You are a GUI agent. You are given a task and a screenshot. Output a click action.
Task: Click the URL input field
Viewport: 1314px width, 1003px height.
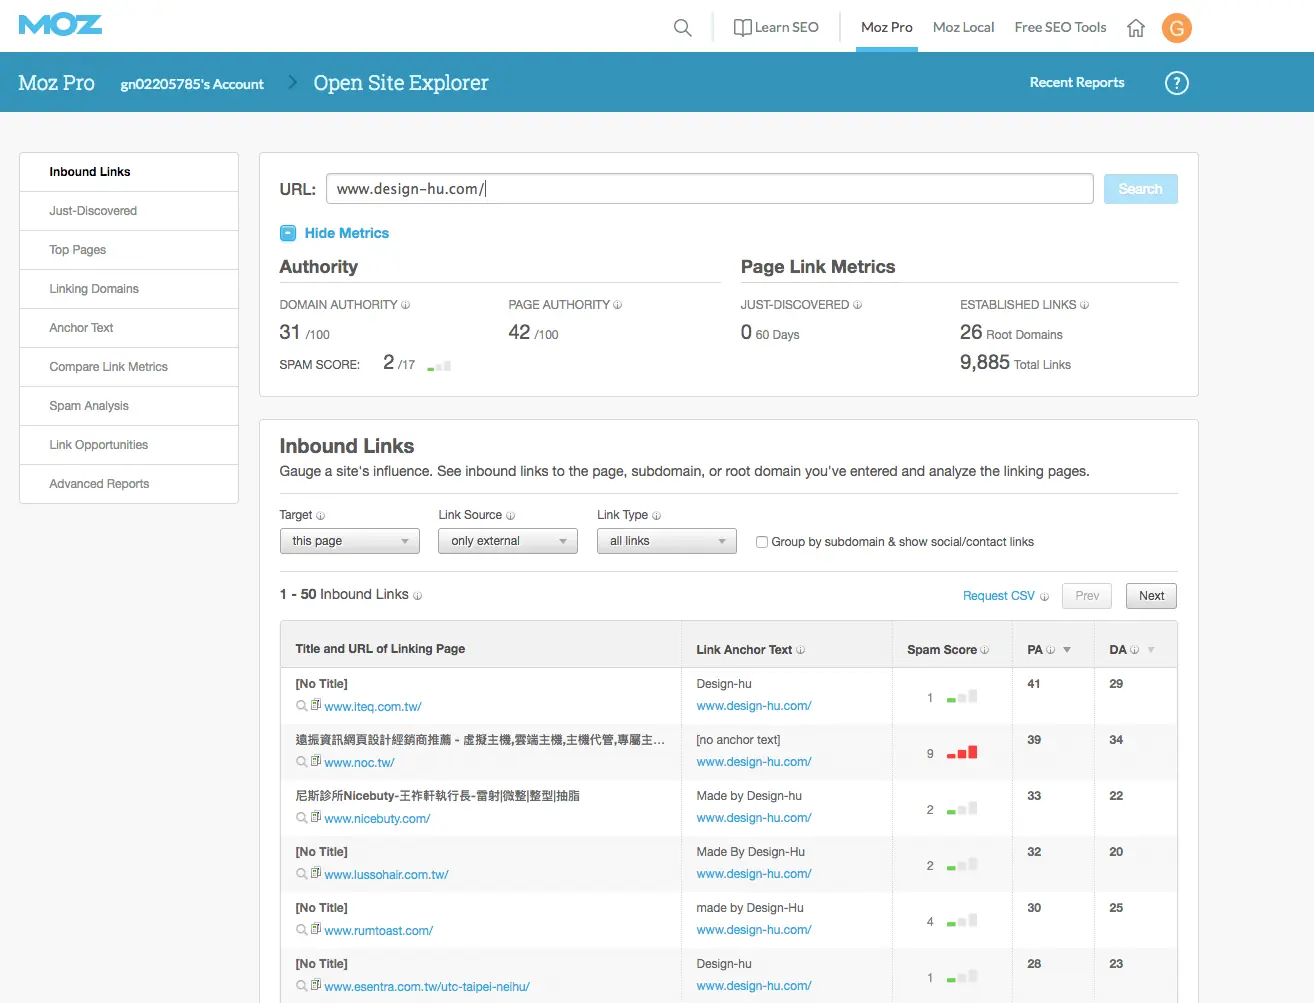click(x=709, y=189)
